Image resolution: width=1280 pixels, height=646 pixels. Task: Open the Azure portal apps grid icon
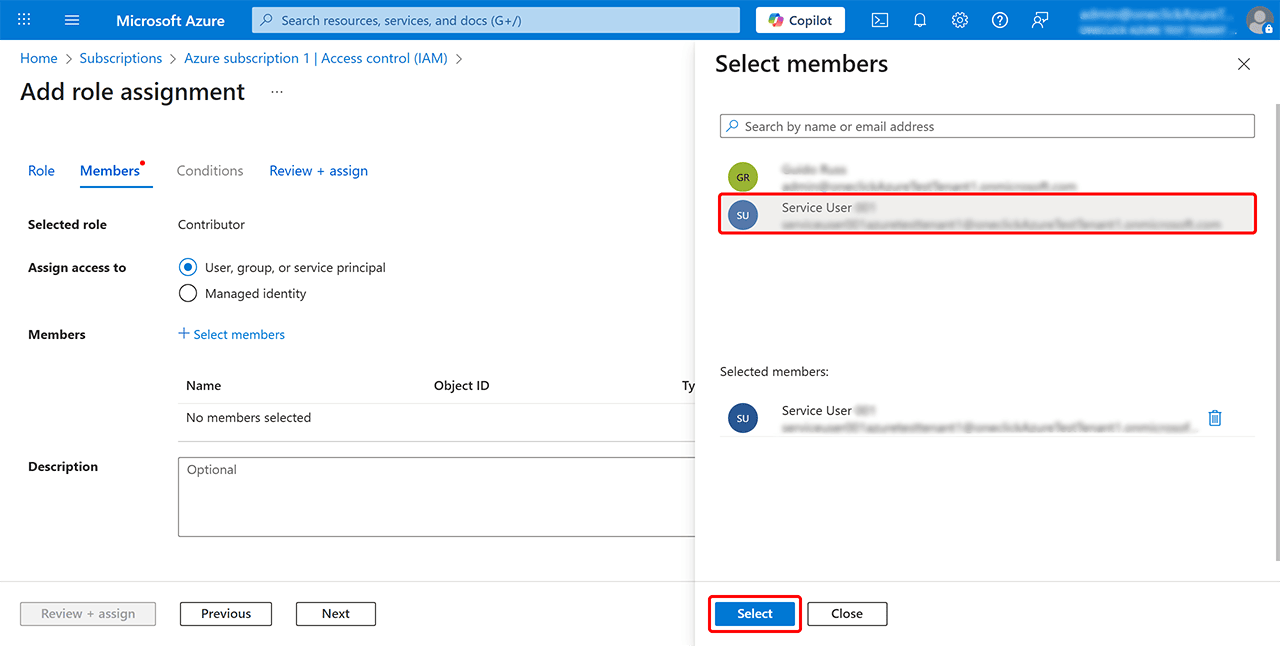[25, 20]
